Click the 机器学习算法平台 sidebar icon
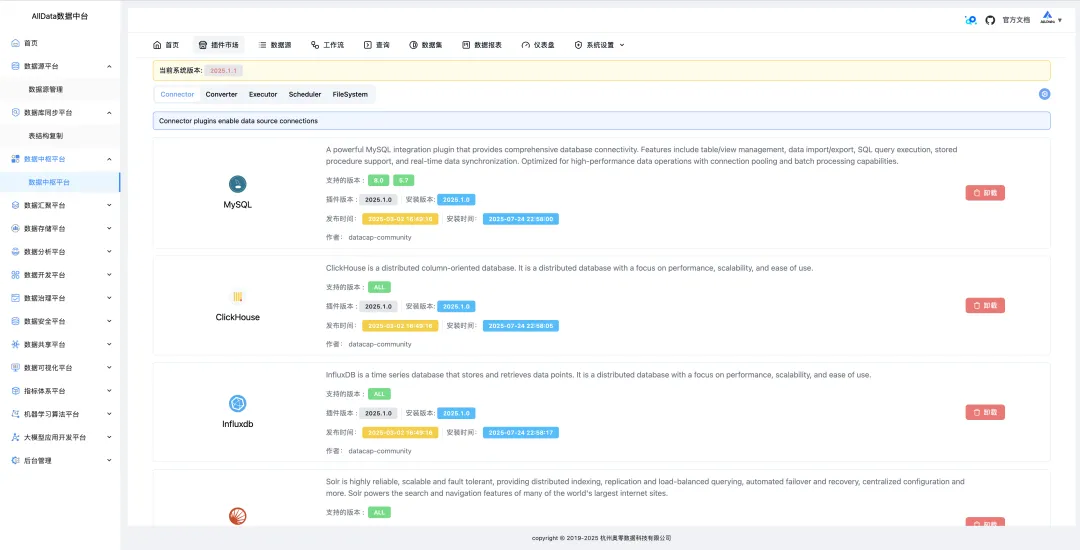Image resolution: width=1080 pixels, height=550 pixels. point(15,414)
